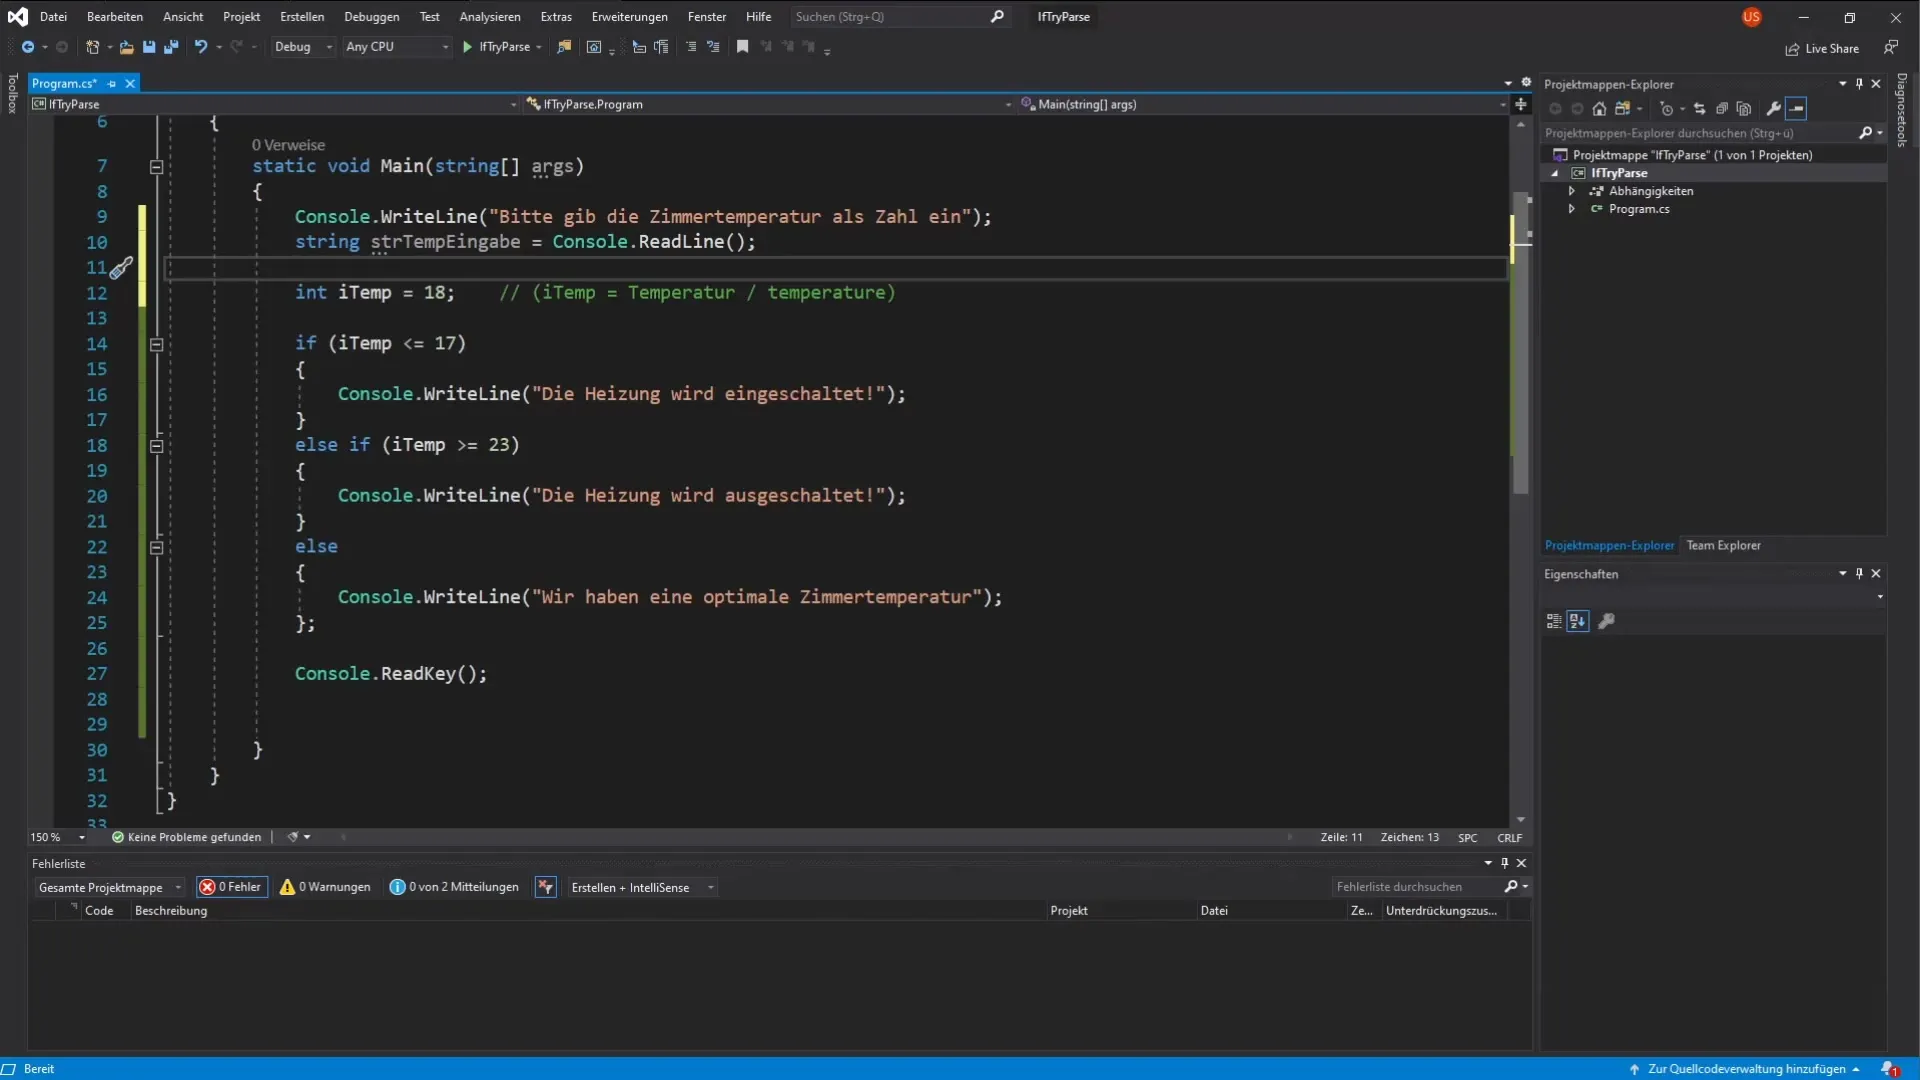
Task: Click the Preview Selected Items icon
Action: point(1797,109)
